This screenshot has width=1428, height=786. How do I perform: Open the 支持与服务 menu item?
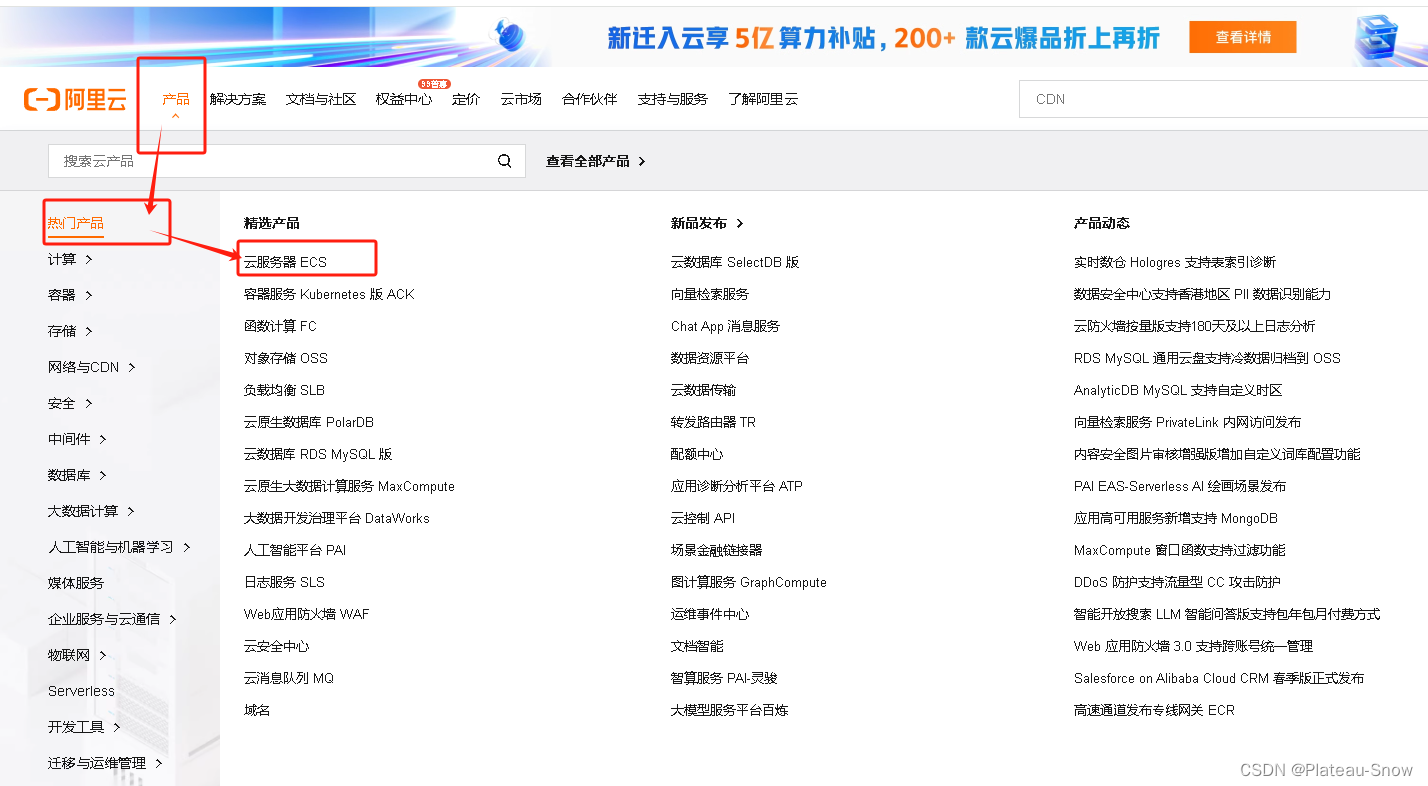point(673,99)
